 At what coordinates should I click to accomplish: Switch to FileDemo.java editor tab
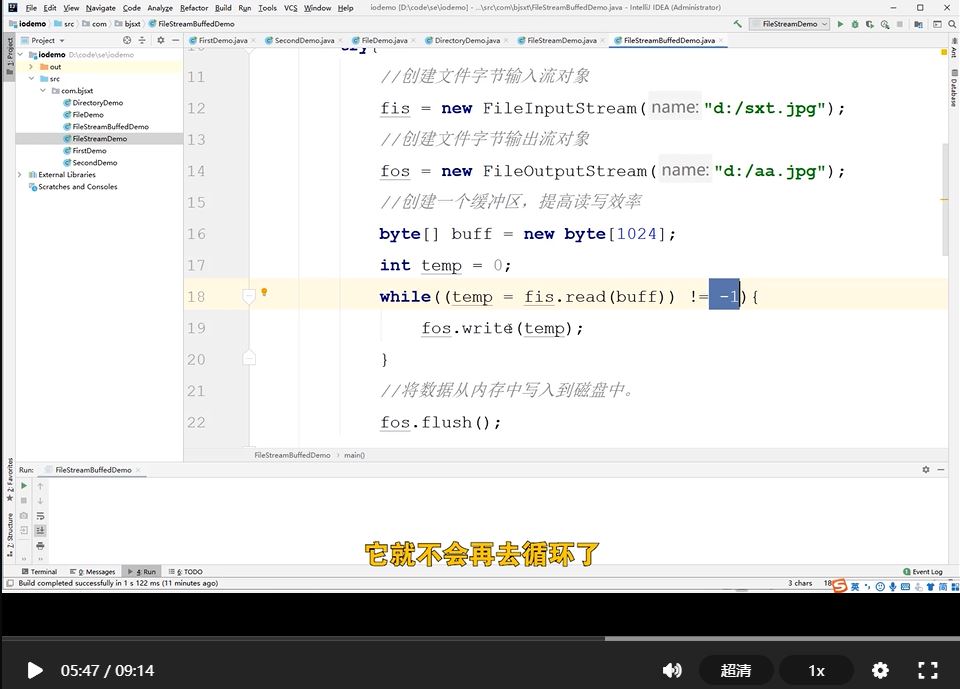pyautogui.click(x=384, y=40)
